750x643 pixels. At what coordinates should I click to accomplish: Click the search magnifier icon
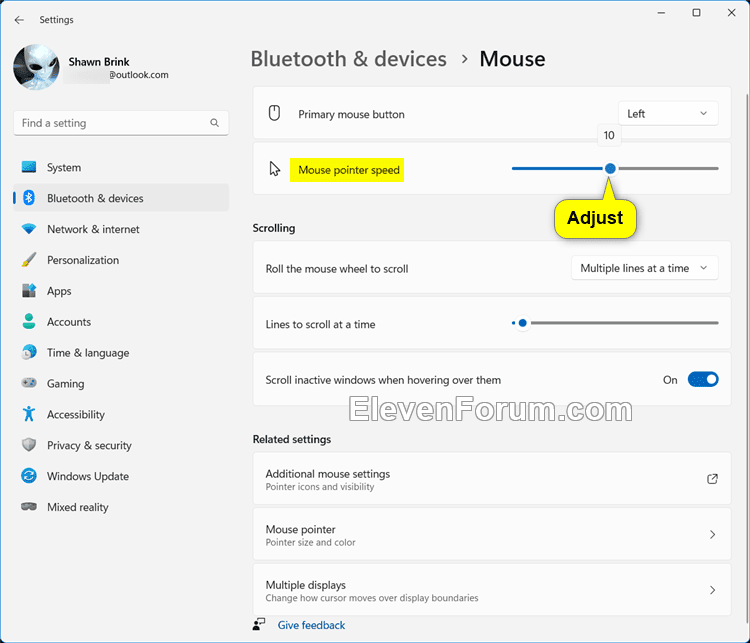[x=215, y=123]
